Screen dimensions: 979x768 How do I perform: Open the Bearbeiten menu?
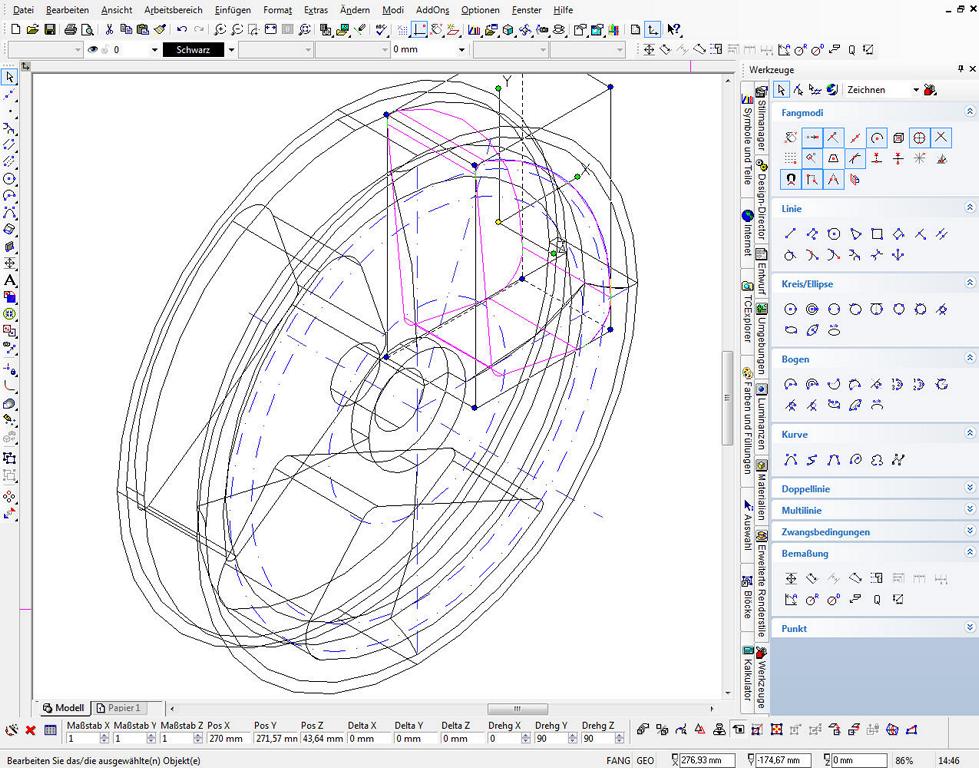coord(67,10)
